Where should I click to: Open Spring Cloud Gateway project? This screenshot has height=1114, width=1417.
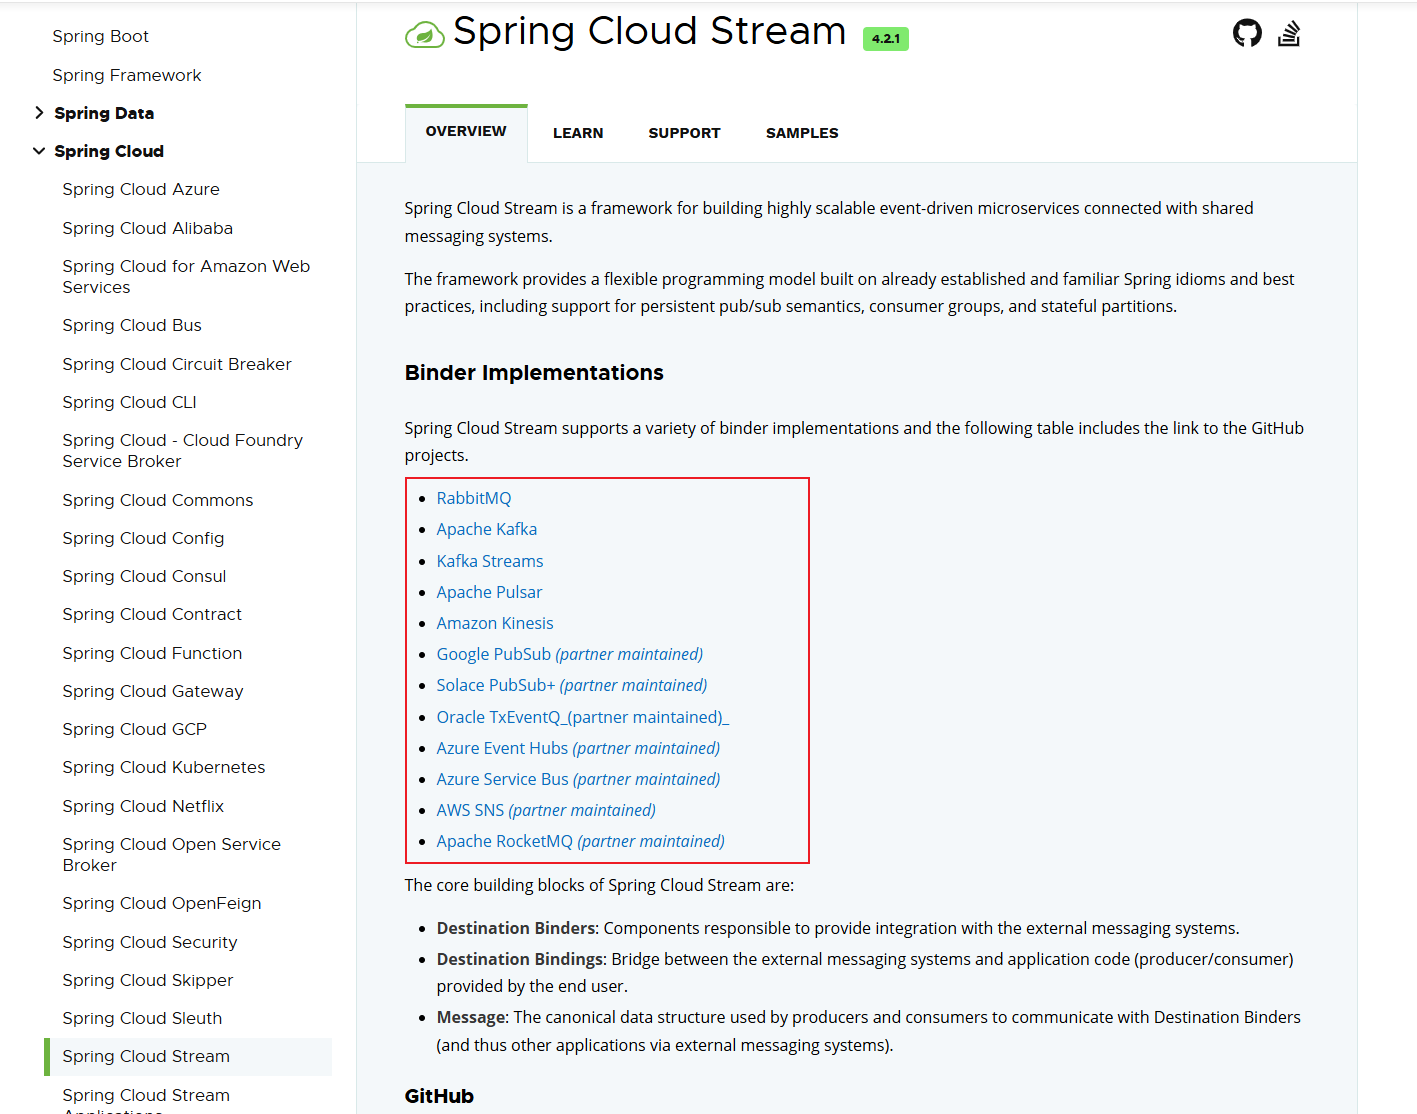[153, 691]
